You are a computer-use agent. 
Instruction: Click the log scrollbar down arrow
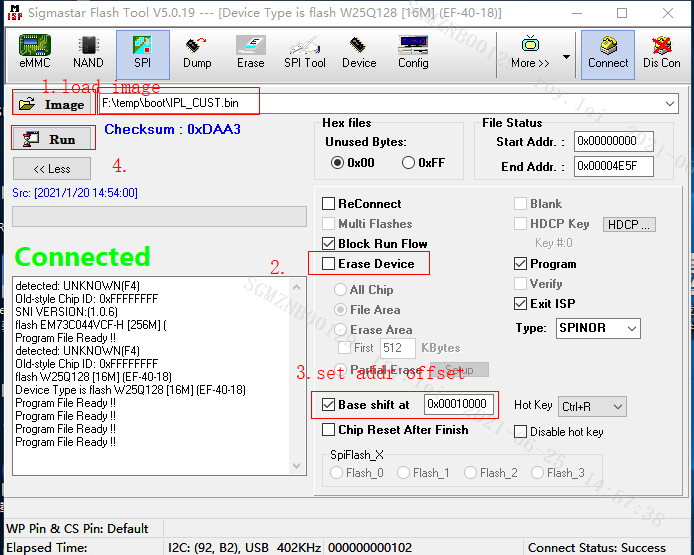(297, 466)
